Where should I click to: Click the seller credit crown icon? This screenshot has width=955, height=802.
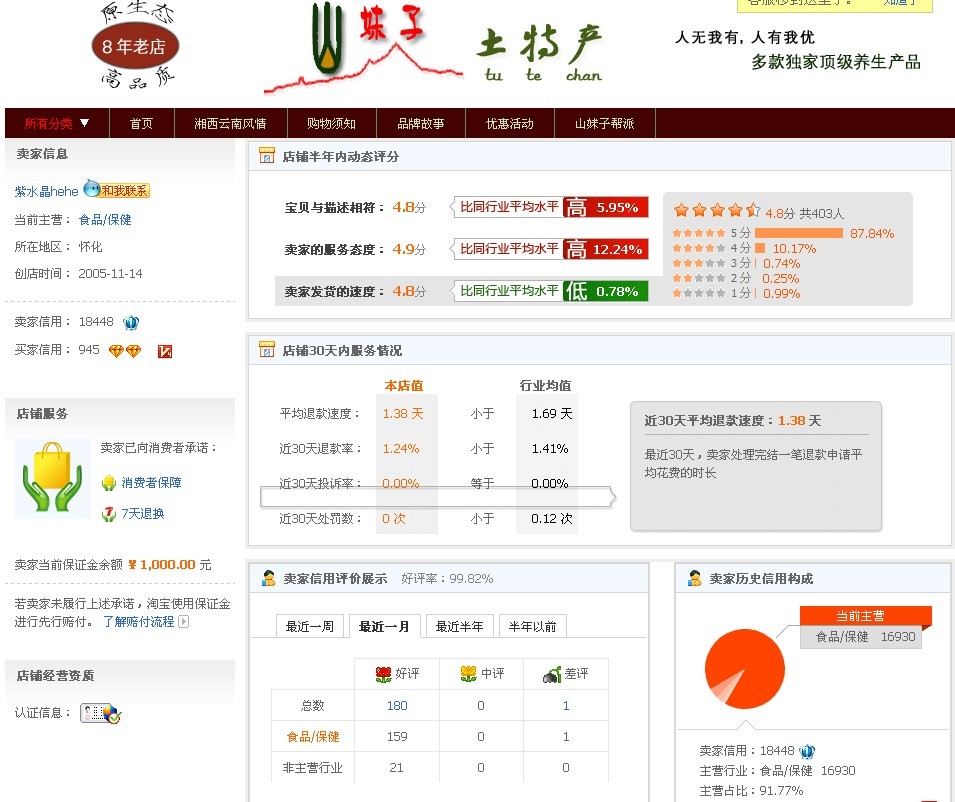[x=131, y=322]
